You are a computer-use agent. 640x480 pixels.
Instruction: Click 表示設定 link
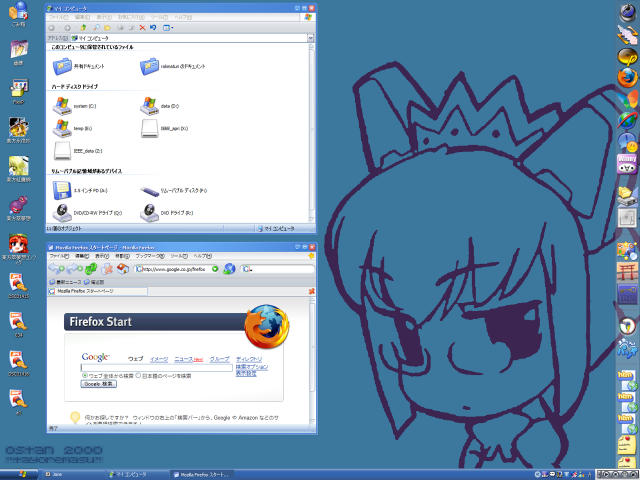coord(246,373)
